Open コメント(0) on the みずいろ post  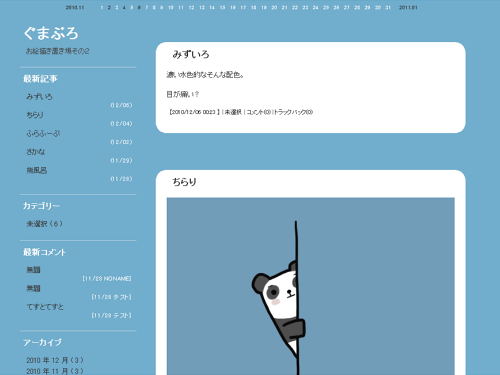pos(258,112)
